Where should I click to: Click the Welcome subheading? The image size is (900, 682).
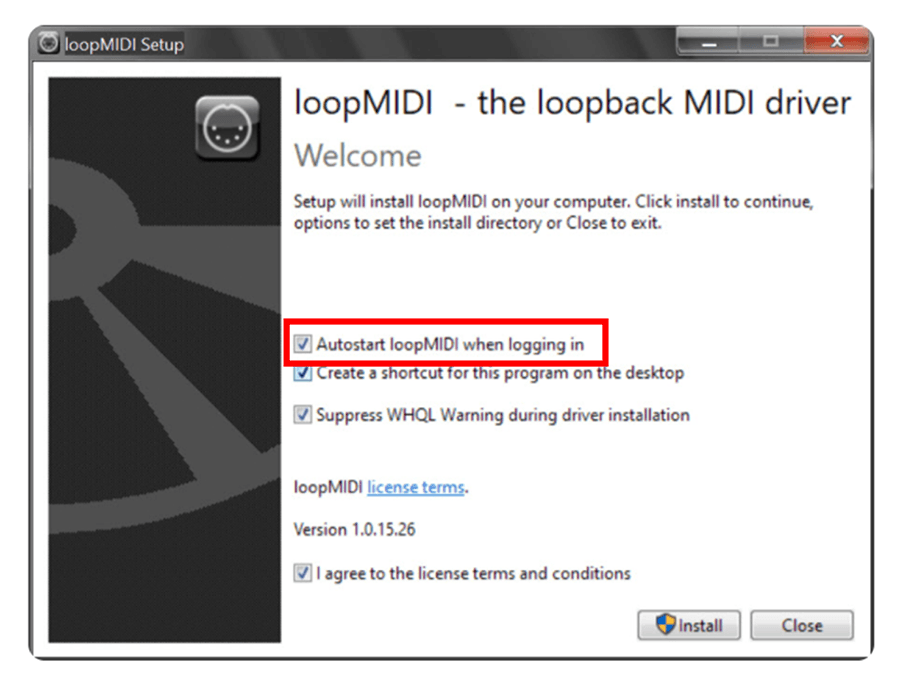point(358,156)
